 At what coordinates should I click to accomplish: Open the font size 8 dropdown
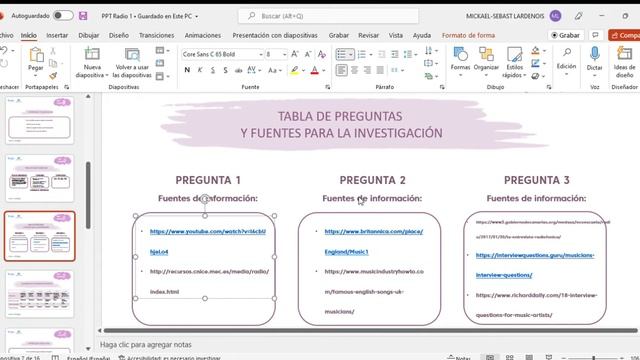point(284,54)
